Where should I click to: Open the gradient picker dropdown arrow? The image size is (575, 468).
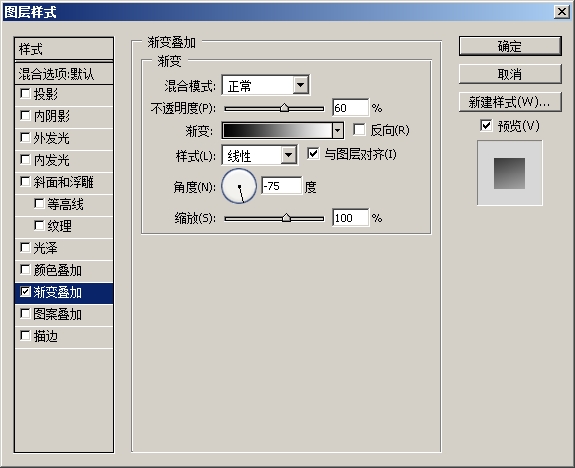pyautogui.click(x=338, y=130)
